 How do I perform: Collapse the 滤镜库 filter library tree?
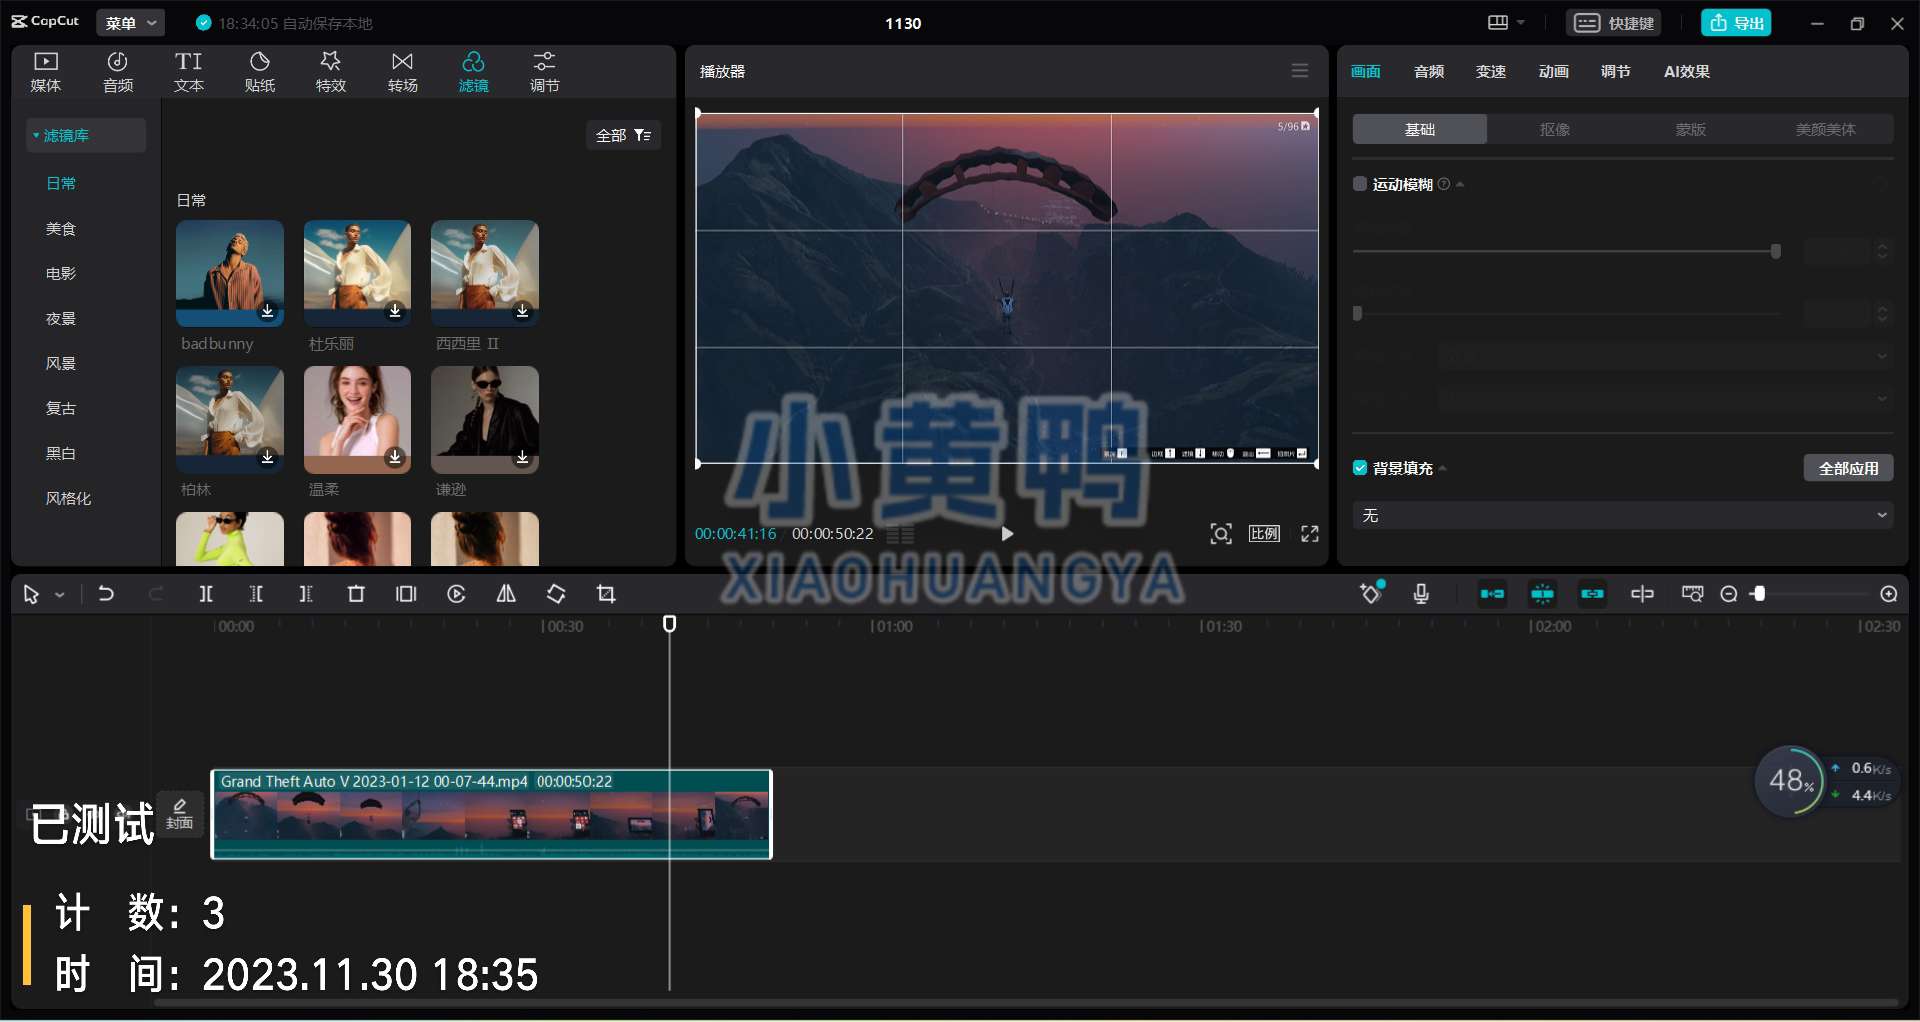(x=36, y=135)
